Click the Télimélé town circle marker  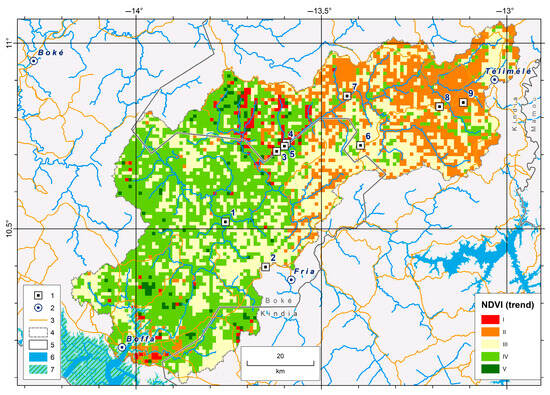point(494,80)
